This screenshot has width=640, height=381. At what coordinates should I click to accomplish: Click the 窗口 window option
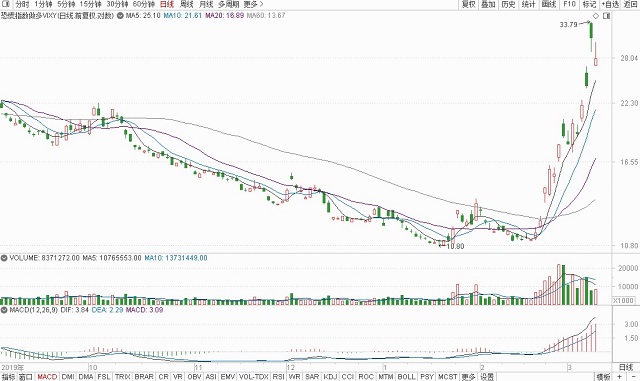click(25, 377)
